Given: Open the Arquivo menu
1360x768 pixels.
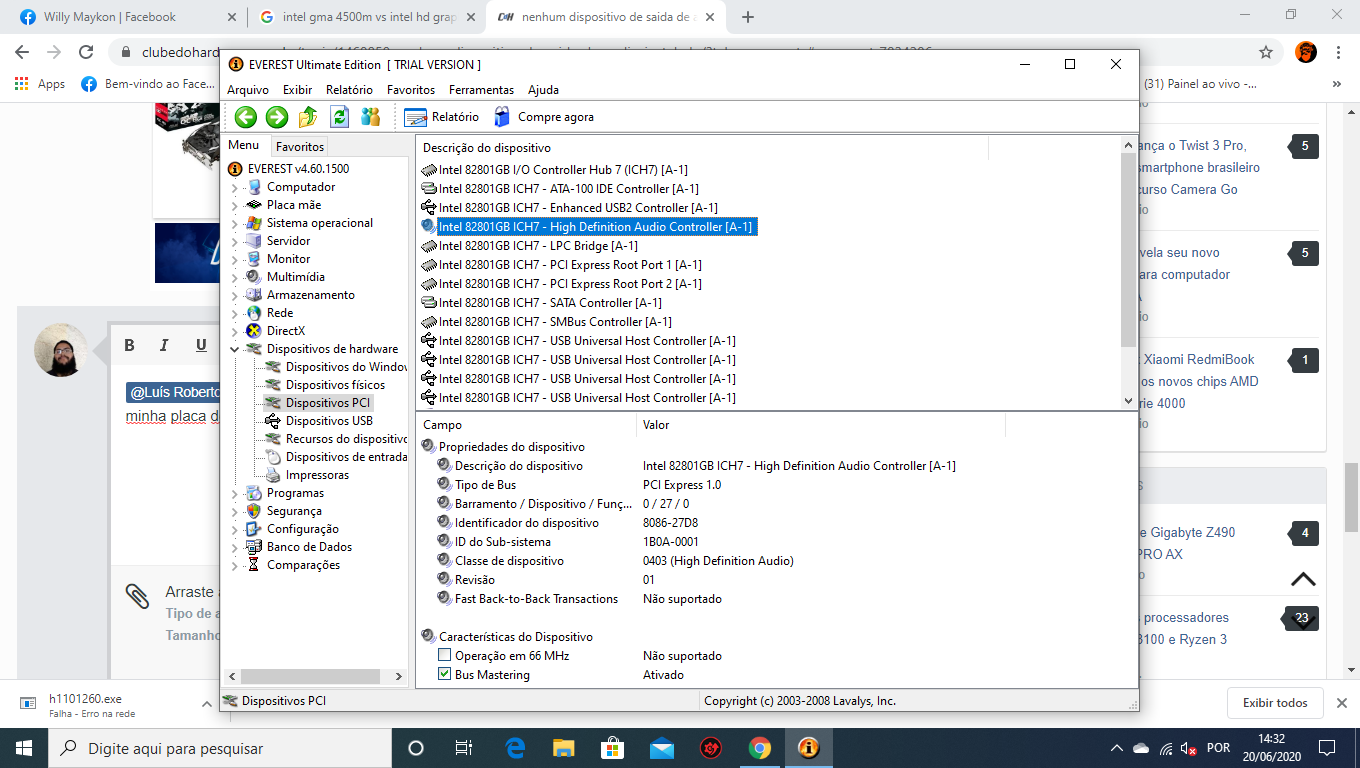Looking at the screenshot, I should [x=248, y=90].
